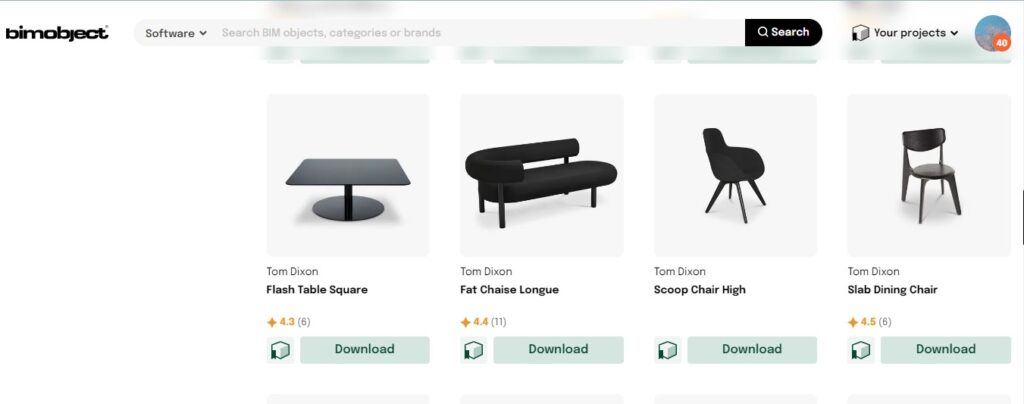This screenshot has height=404, width=1024.
Task: Download the Flash Table Square object
Action: pyautogui.click(x=365, y=350)
